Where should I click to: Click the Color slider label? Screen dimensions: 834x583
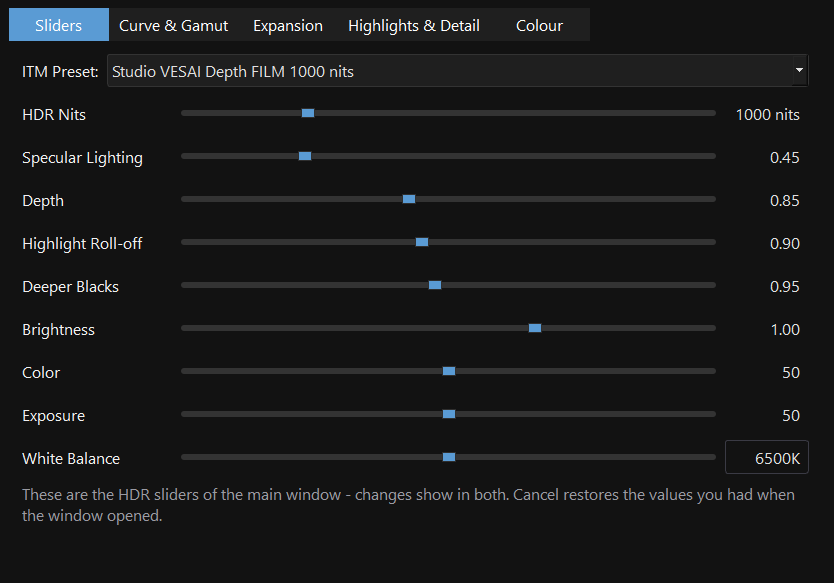[x=41, y=373]
